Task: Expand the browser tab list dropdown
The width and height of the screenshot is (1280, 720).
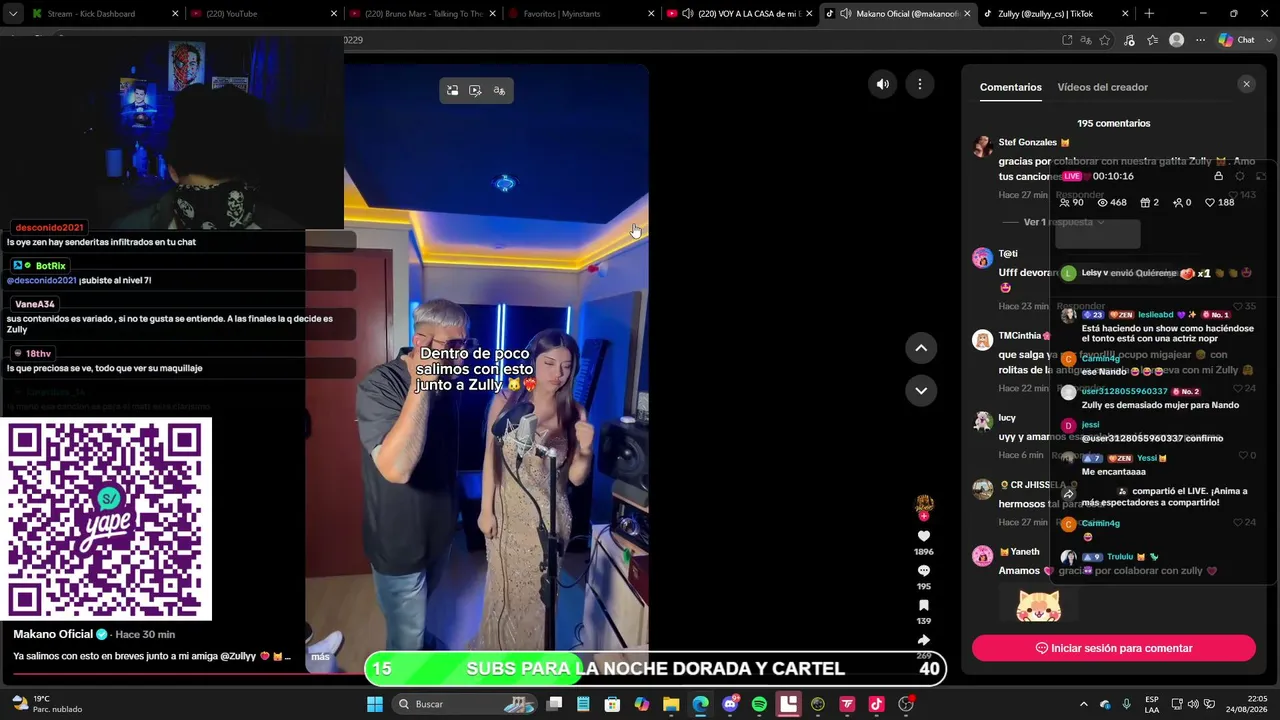Action: (x=12, y=14)
